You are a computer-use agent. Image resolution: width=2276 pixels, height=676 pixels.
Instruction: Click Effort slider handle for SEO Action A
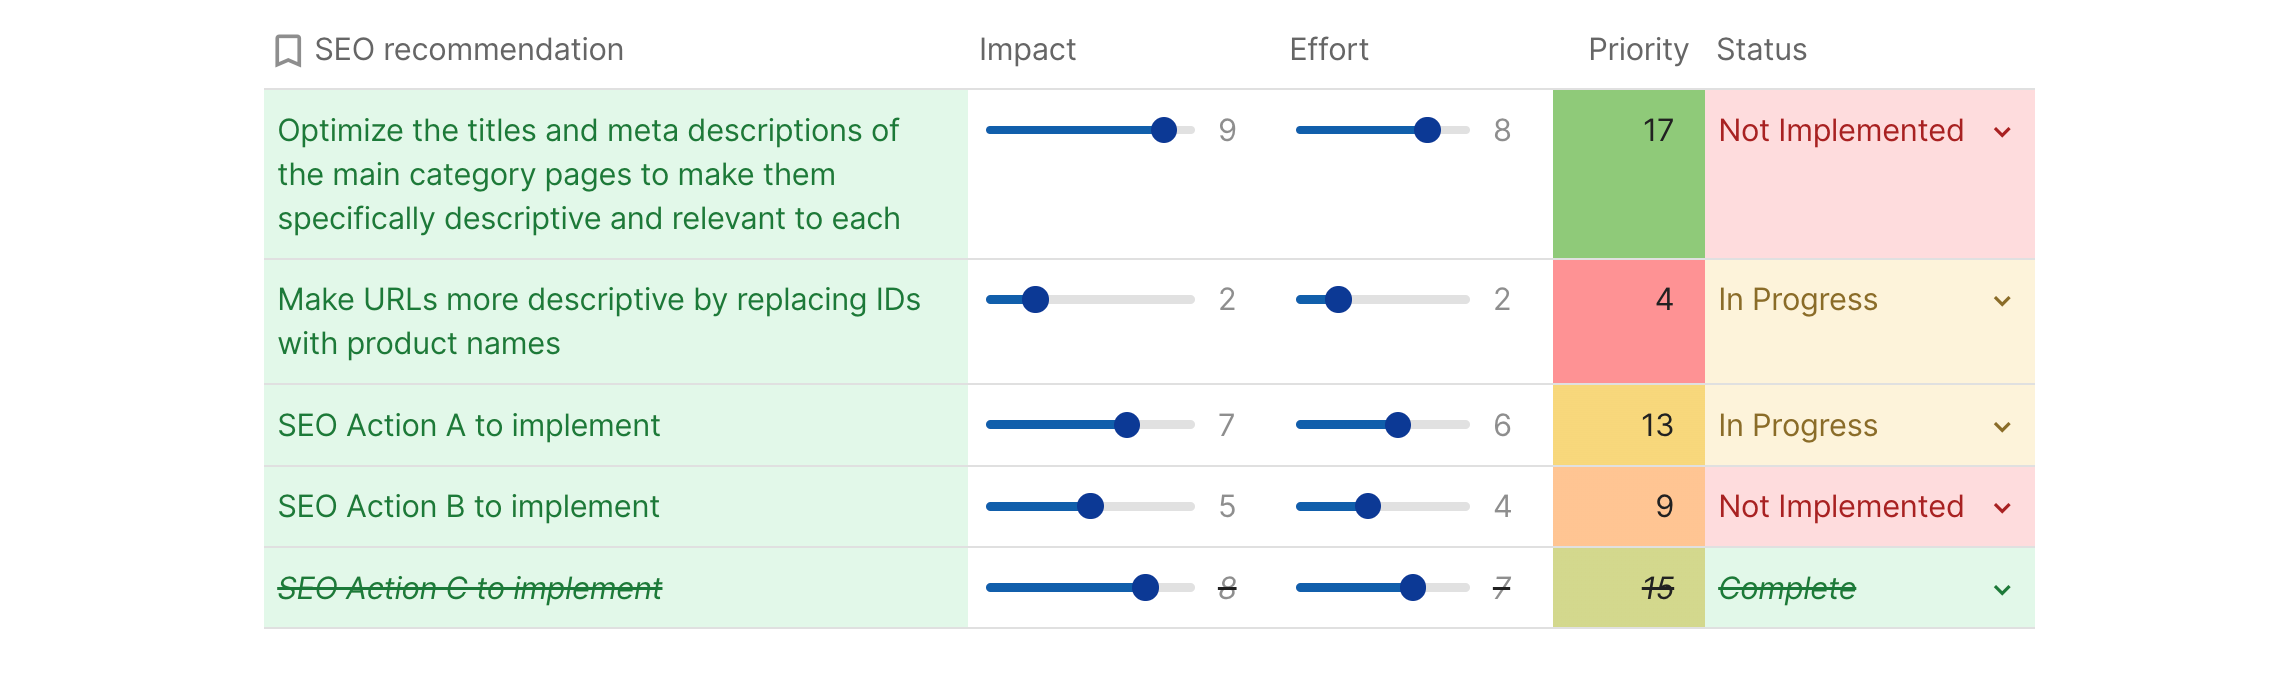[x=1398, y=425]
